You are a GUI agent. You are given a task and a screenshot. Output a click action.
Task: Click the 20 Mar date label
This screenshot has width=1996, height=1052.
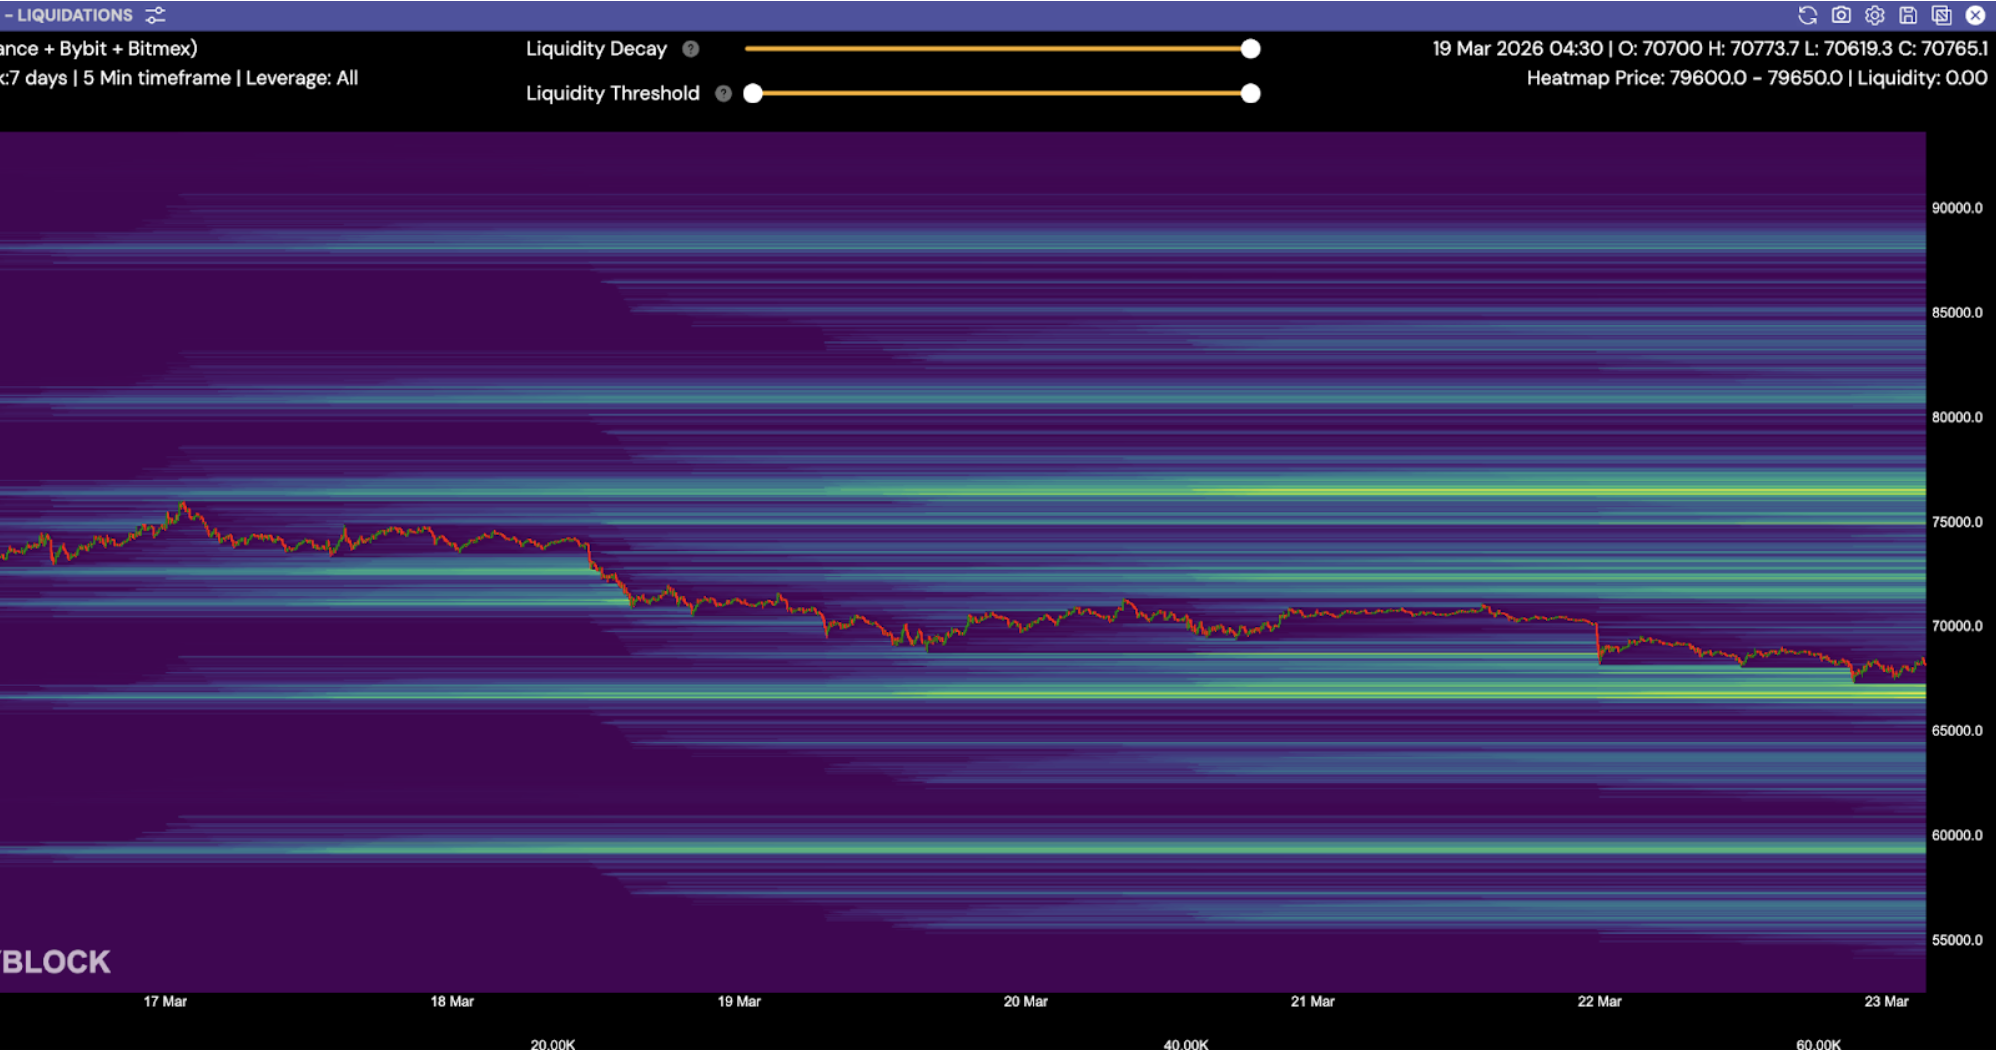1026,1001
